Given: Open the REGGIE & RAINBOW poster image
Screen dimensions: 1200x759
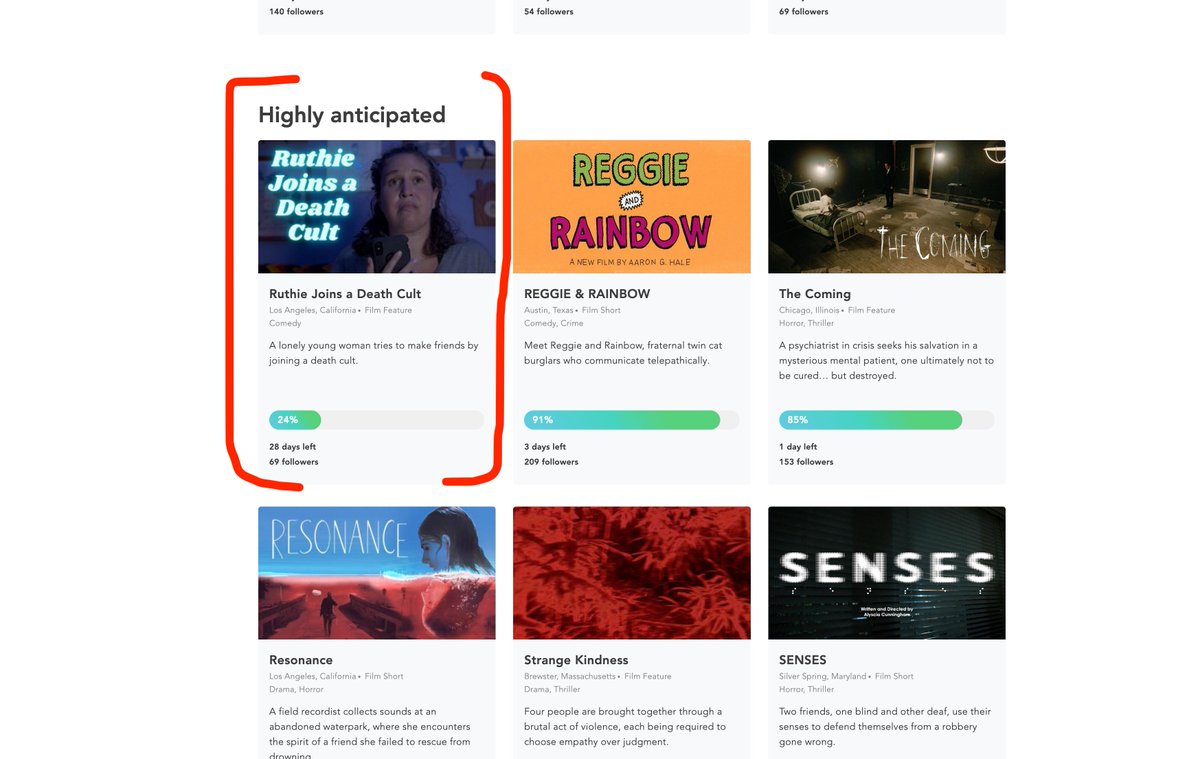Looking at the screenshot, I should [x=632, y=207].
